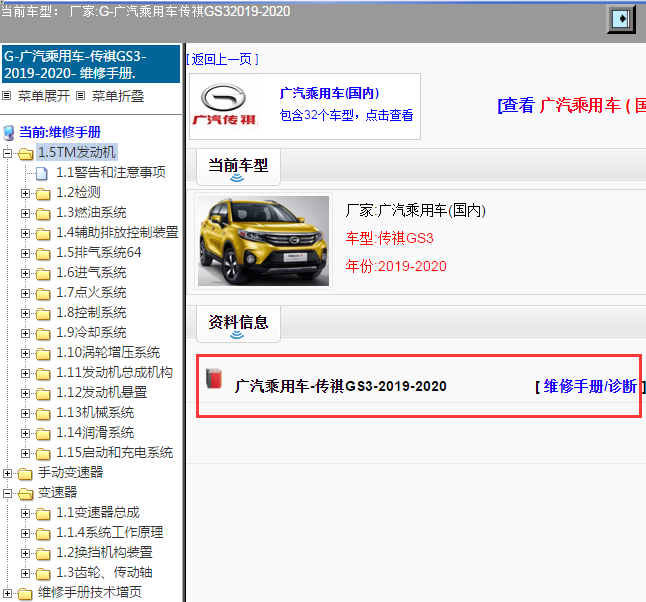Click the GAC Trumpchi brand logo
This screenshot has height=602, width=646.
pyautogui.click(x=225, y=105)
